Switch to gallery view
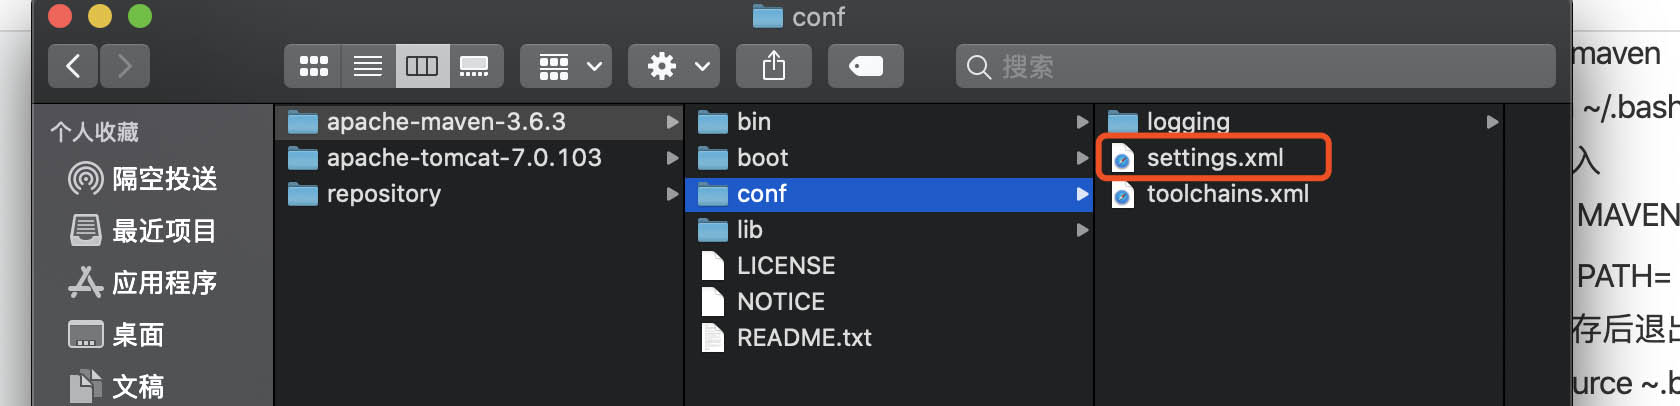Screen dimensions: 1680x406 [475, 66]
